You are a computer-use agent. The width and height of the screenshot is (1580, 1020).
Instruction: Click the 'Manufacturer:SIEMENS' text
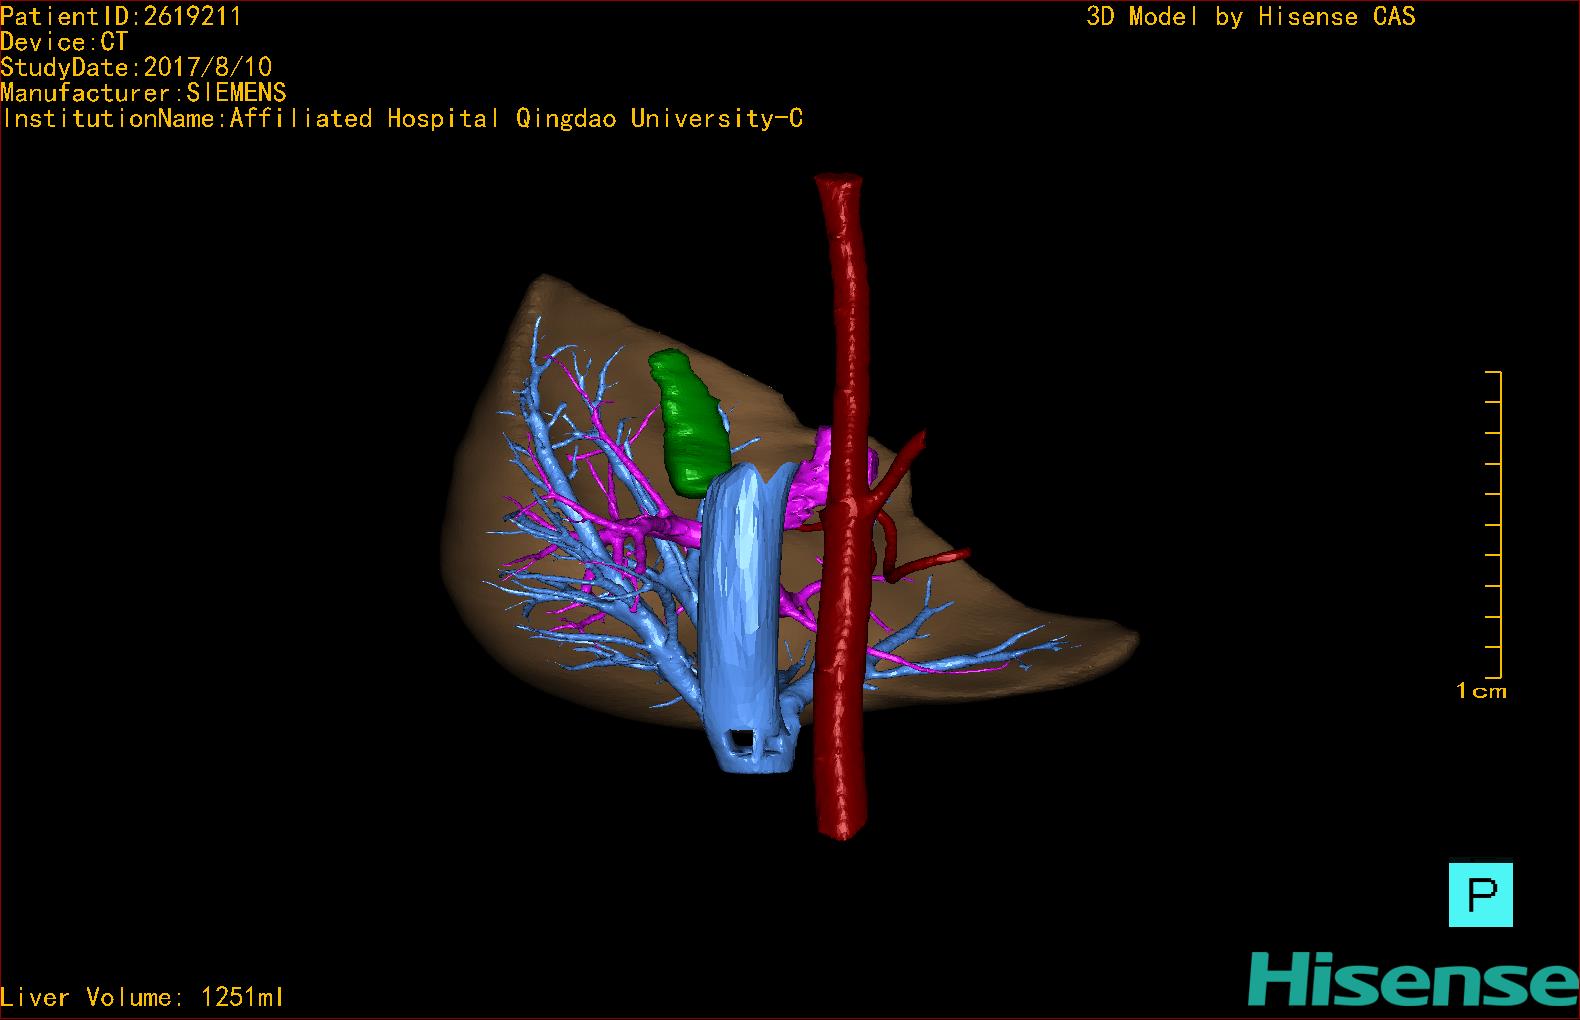143,93
